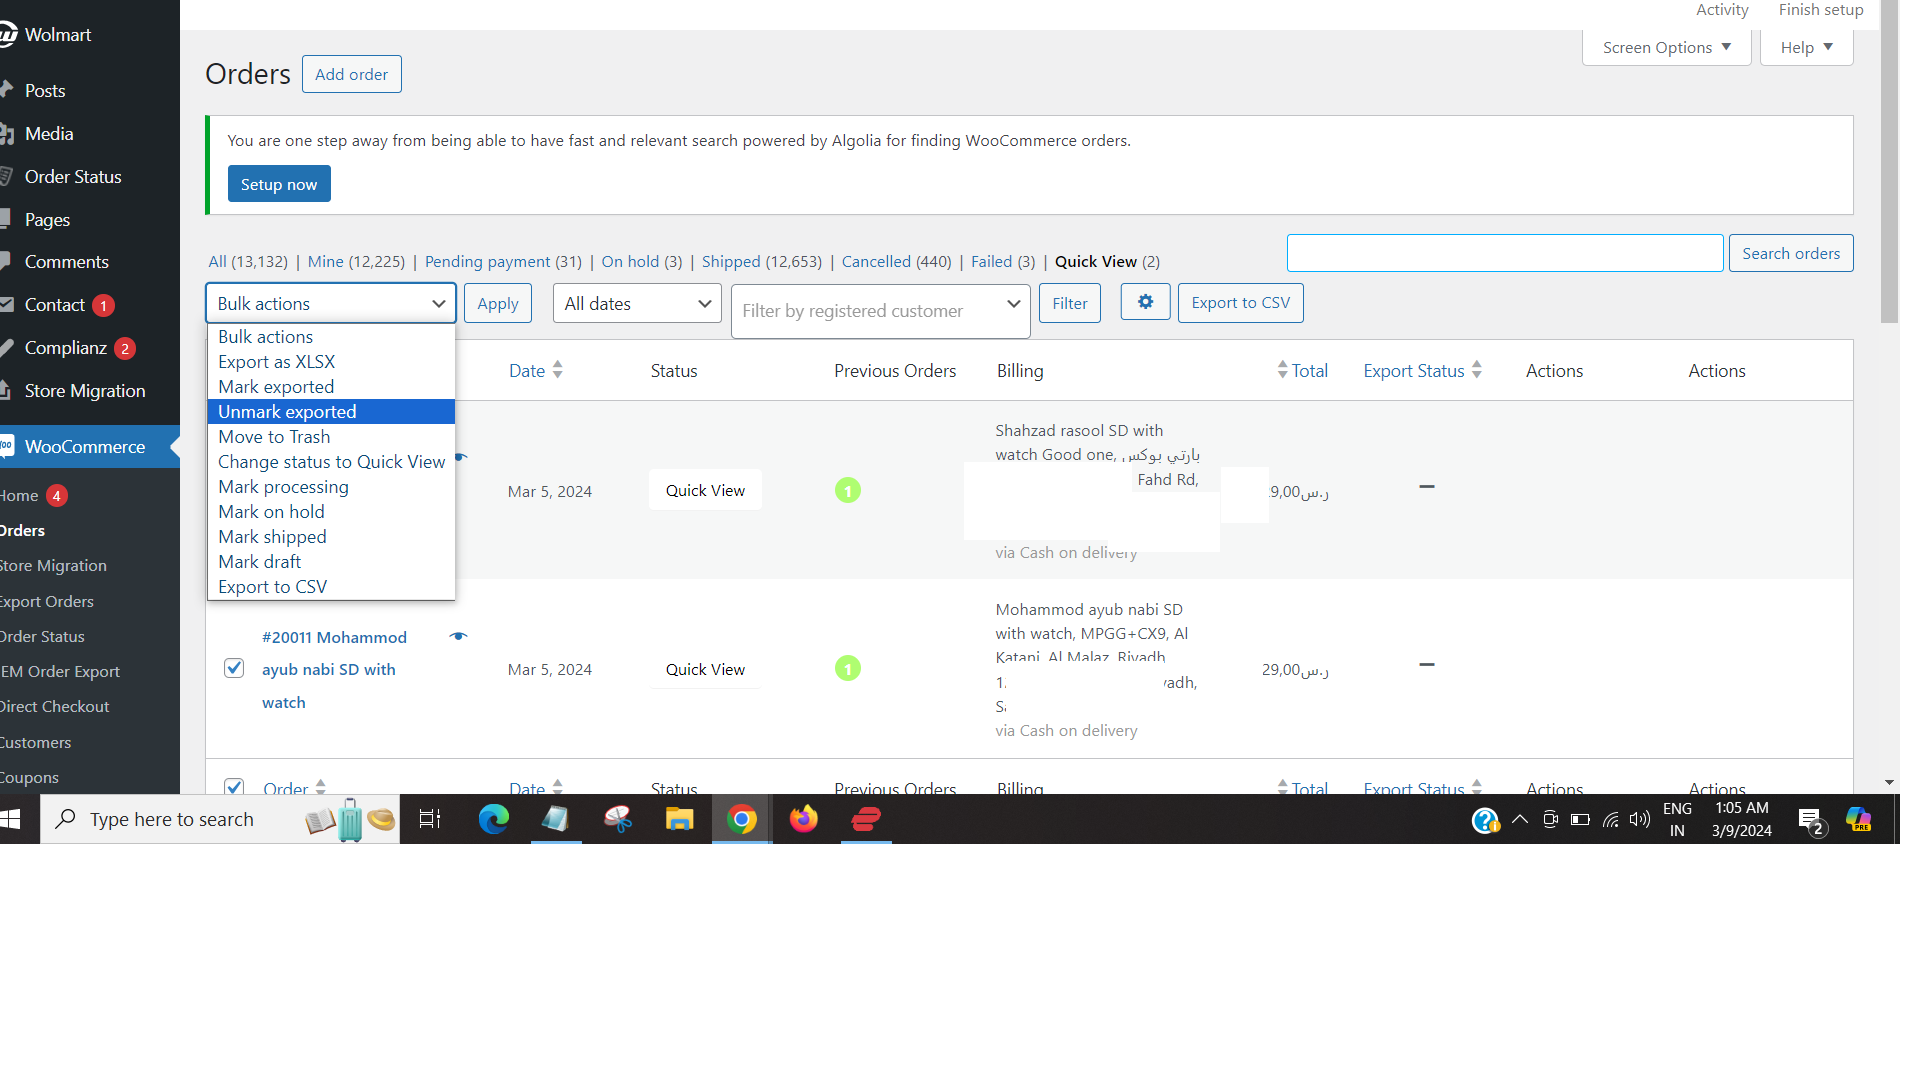Click in the order search field
Image resolution: width=1920 pixels, height=1080 pixels.
tap(1505, 253)
